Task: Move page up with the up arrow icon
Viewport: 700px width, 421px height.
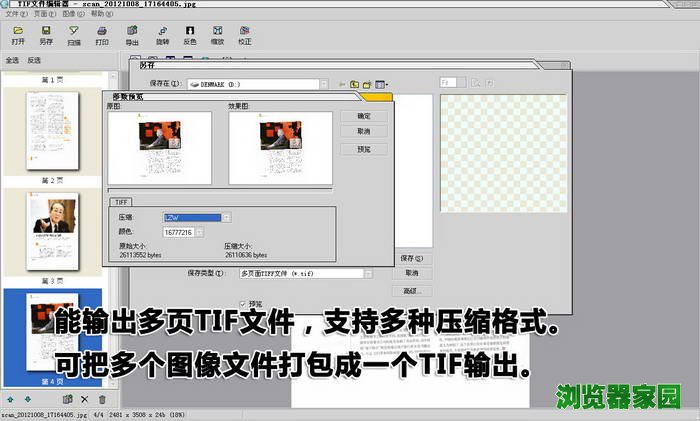Action: 11,400
